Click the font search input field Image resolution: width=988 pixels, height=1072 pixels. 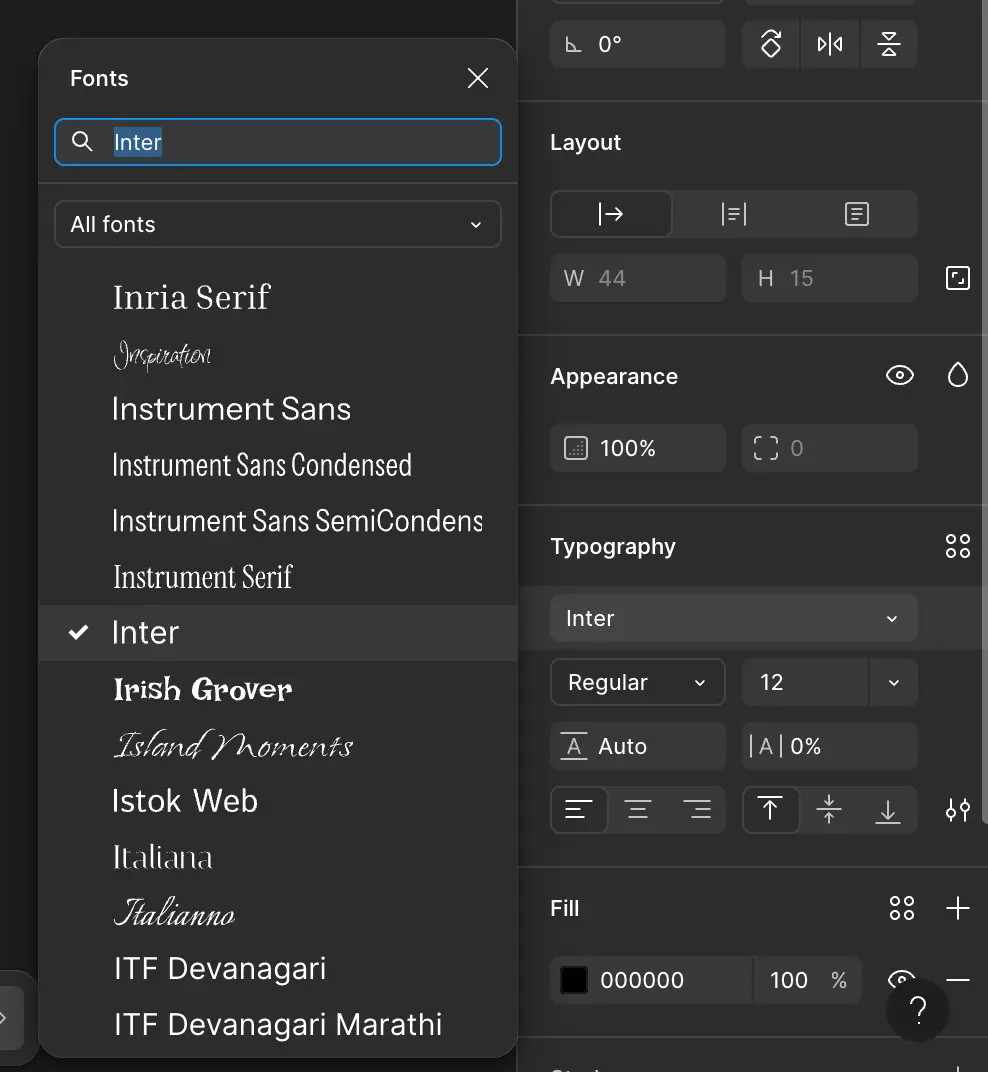[290, 143]
